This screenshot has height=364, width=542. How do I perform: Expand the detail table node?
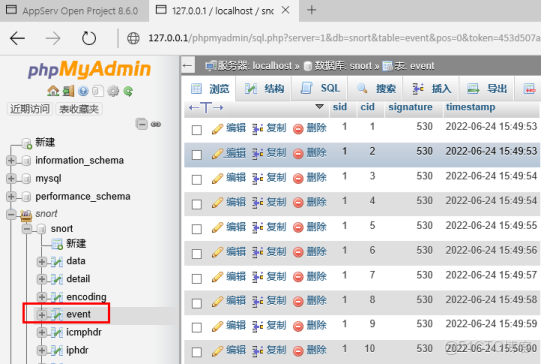point(42,279)
